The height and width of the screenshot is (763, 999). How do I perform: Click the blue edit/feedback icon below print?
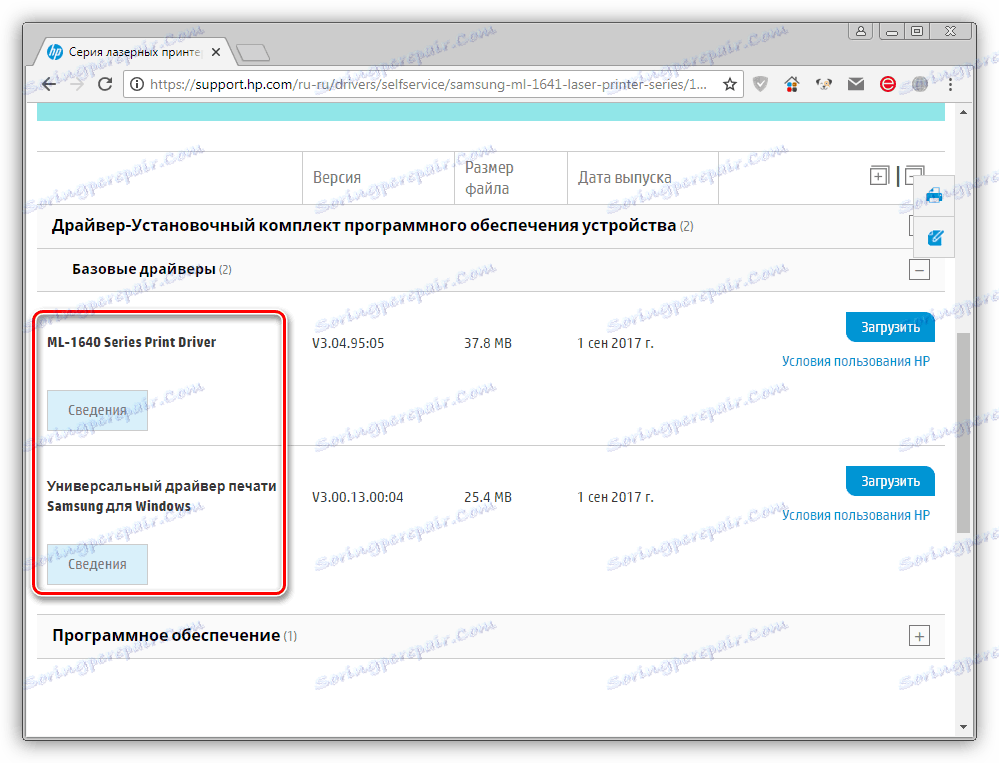tap(933, 238)
